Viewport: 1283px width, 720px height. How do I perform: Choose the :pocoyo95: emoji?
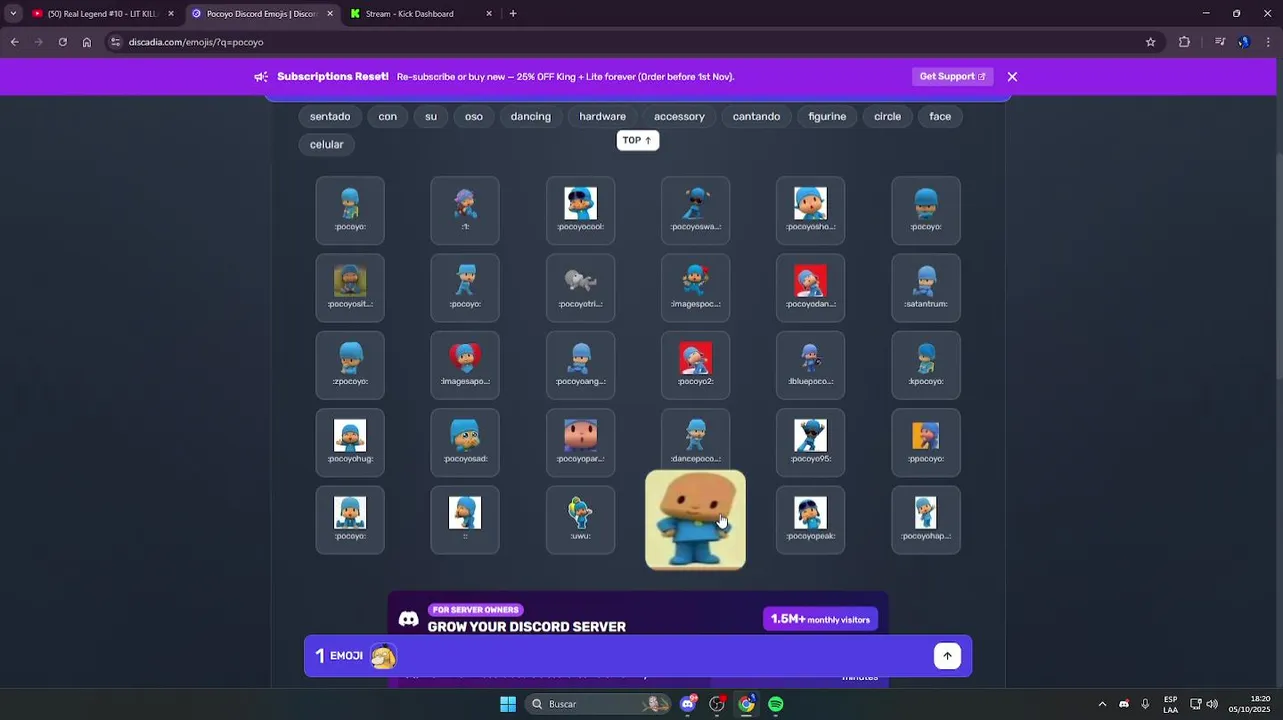(x=810, y=442)
